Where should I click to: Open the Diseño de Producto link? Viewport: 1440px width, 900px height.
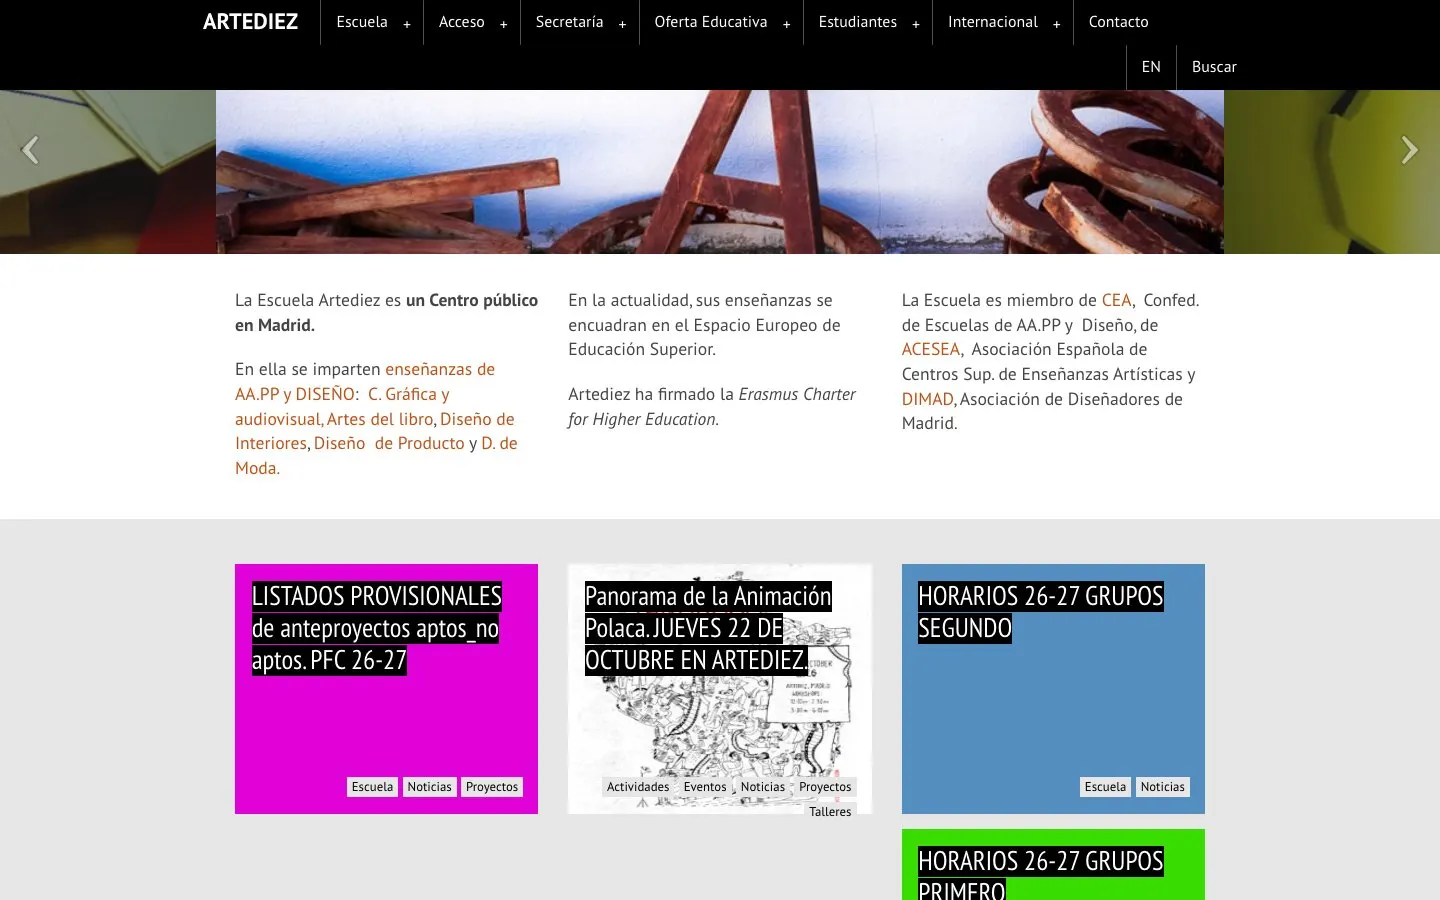[389, 443]
